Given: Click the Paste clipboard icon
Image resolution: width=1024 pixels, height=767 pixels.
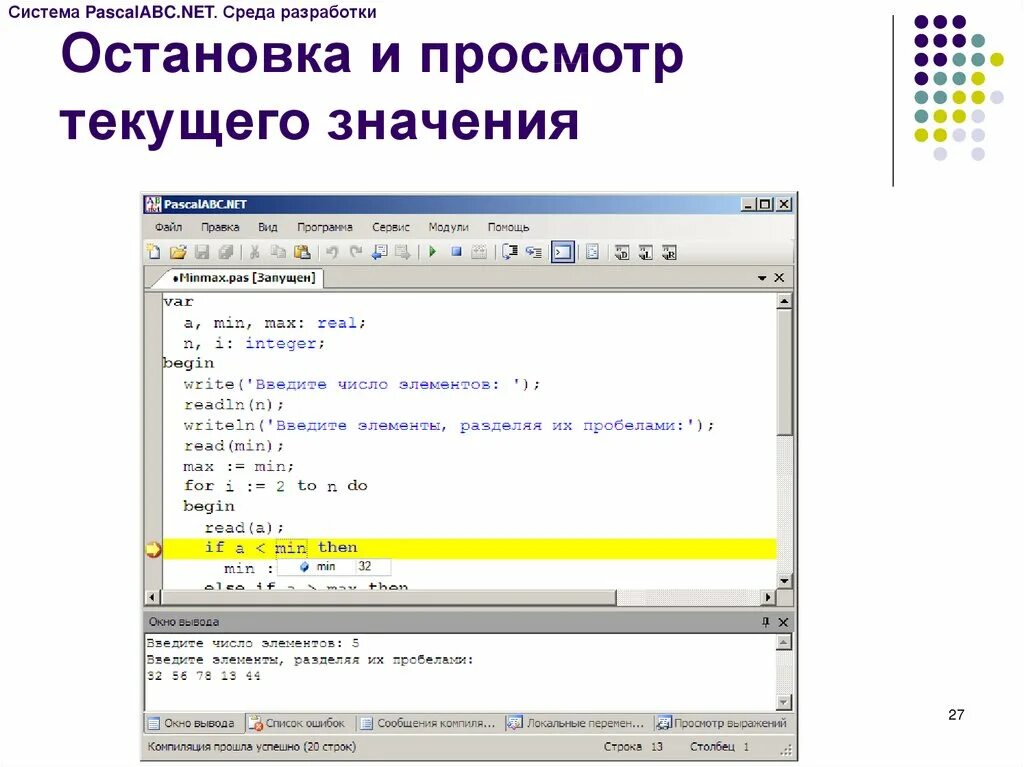Looking at the screenshot, I should click(302, 252).
